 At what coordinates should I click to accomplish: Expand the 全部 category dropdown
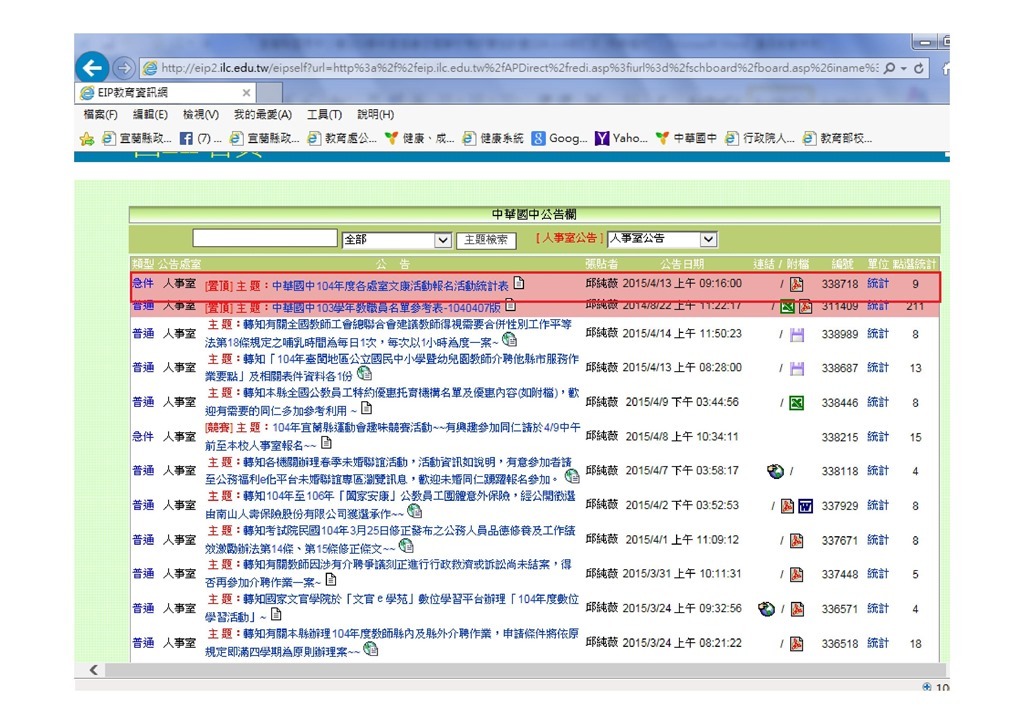click(x=442, y=240)
